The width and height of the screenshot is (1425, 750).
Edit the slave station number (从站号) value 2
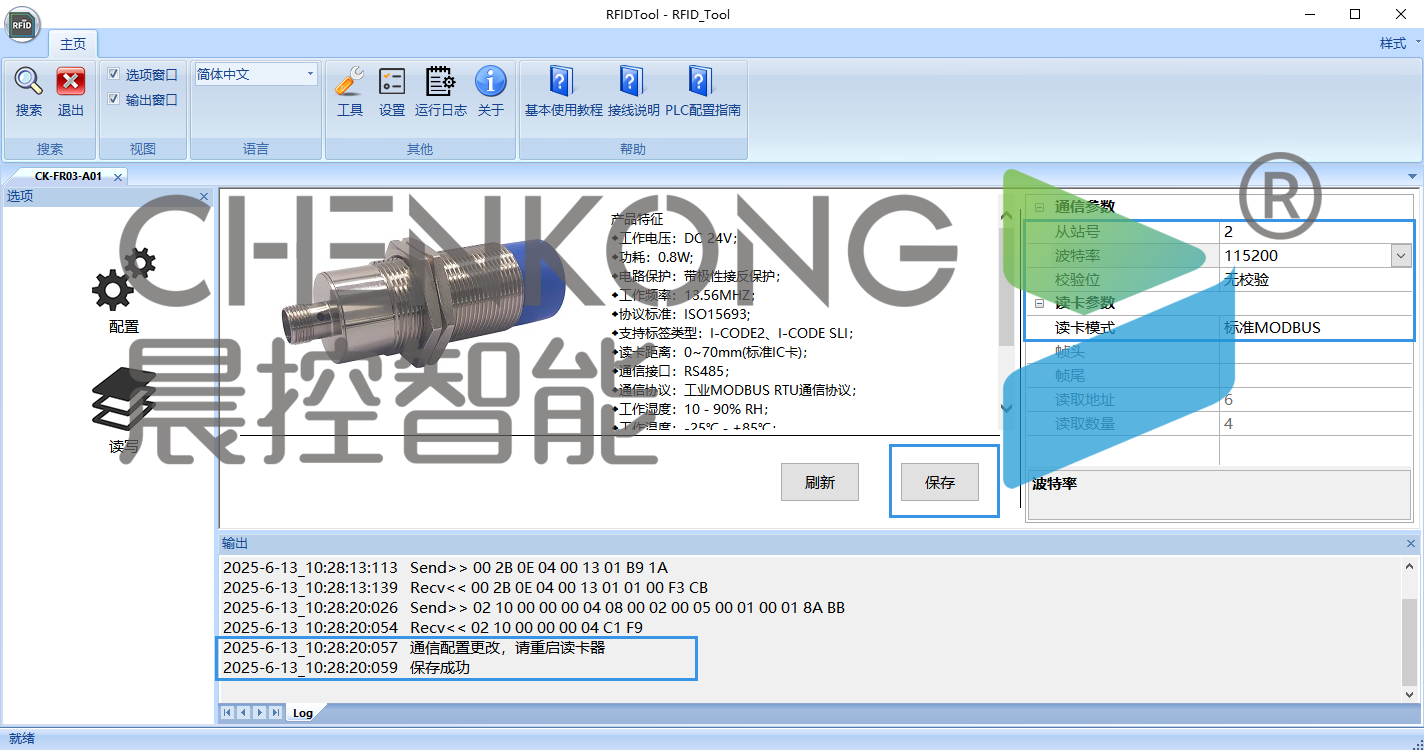coord(1315,231)
